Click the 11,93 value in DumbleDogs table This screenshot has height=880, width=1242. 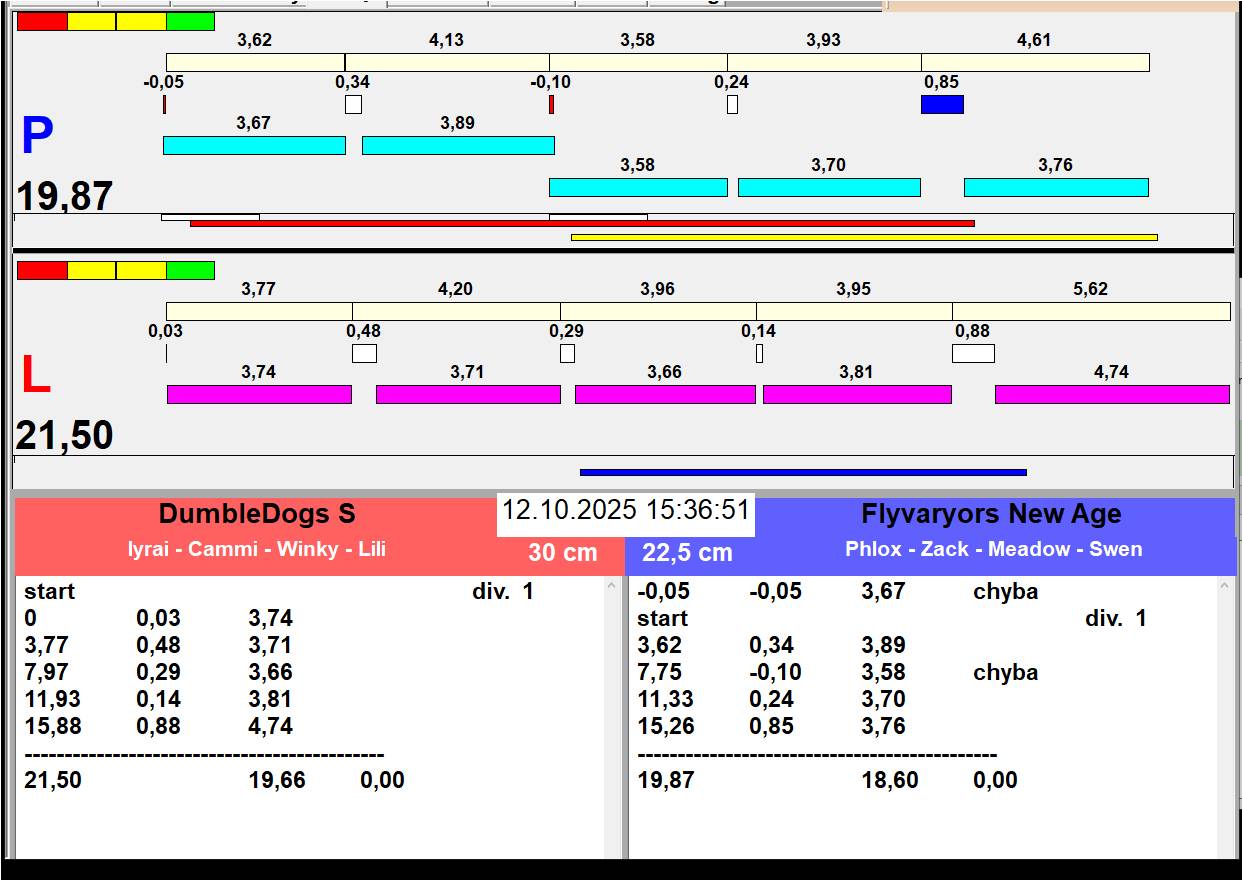coord(52,699)
